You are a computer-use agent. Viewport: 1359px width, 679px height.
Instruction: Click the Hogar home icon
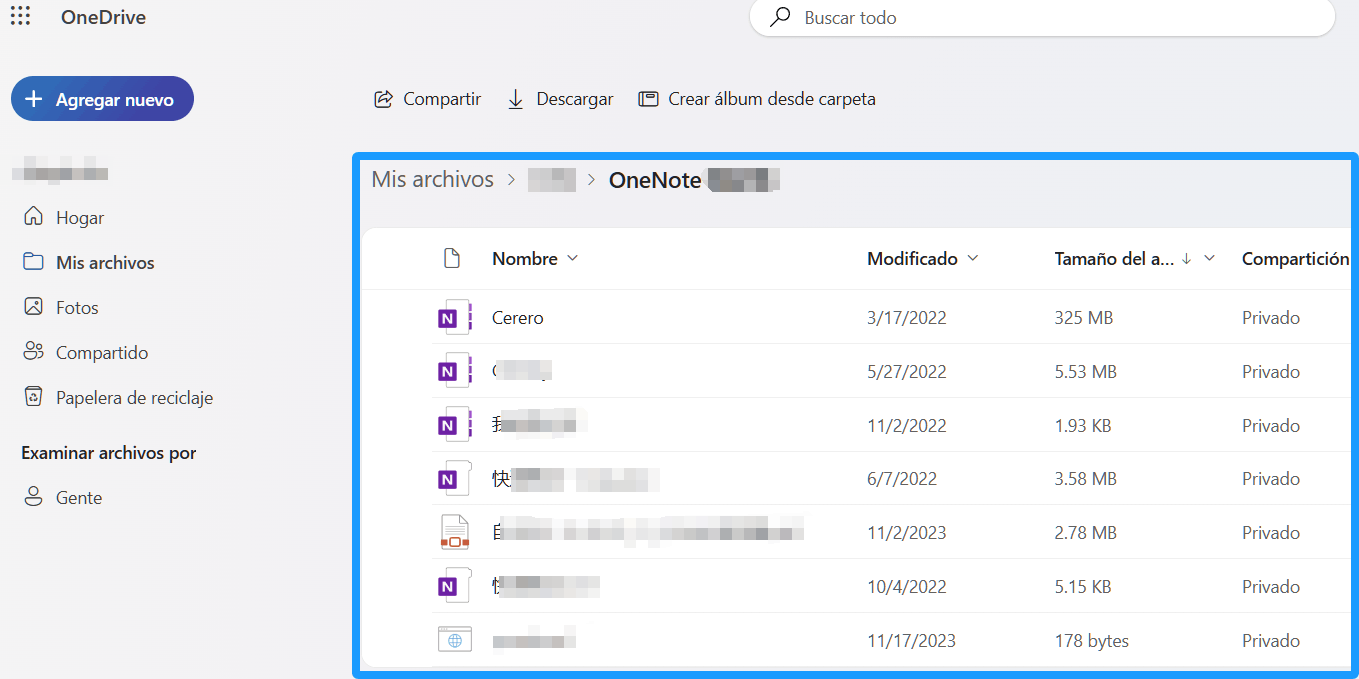33,217
